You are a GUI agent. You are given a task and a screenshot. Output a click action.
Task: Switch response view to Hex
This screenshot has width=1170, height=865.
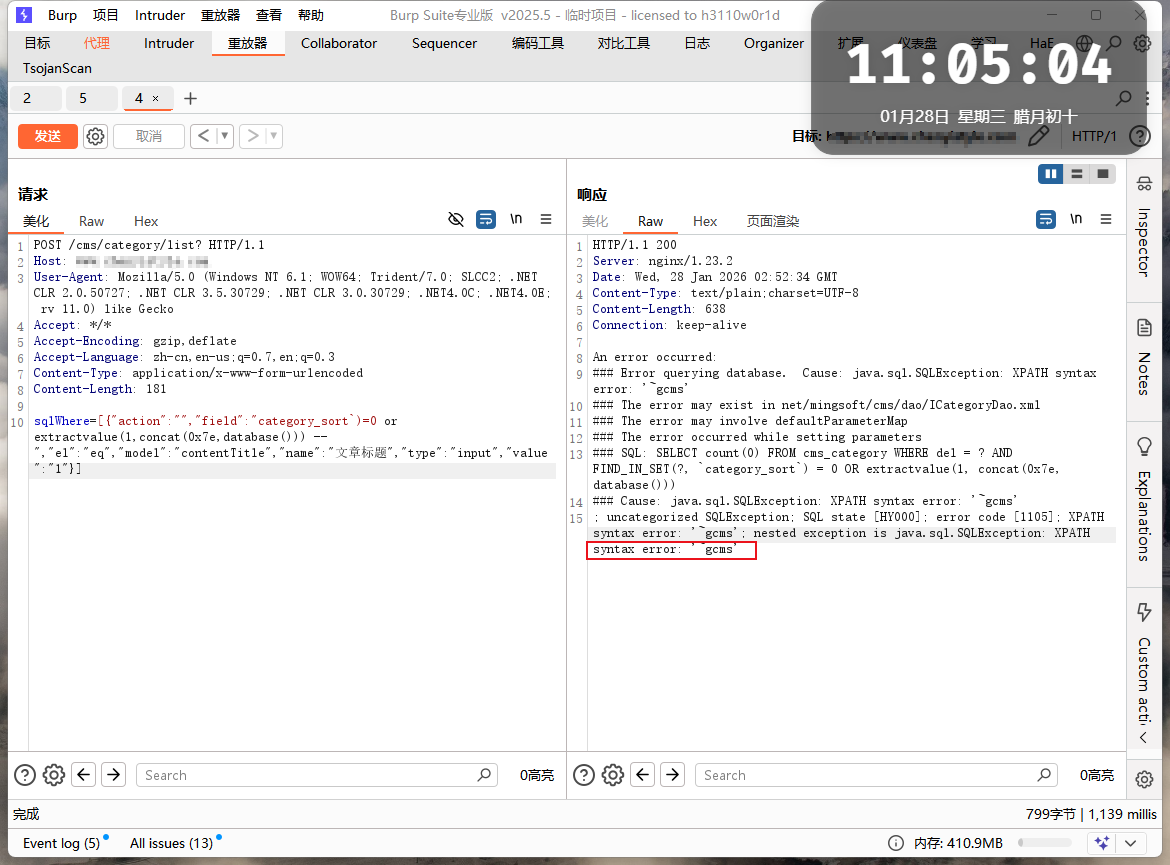click(704, 222)
